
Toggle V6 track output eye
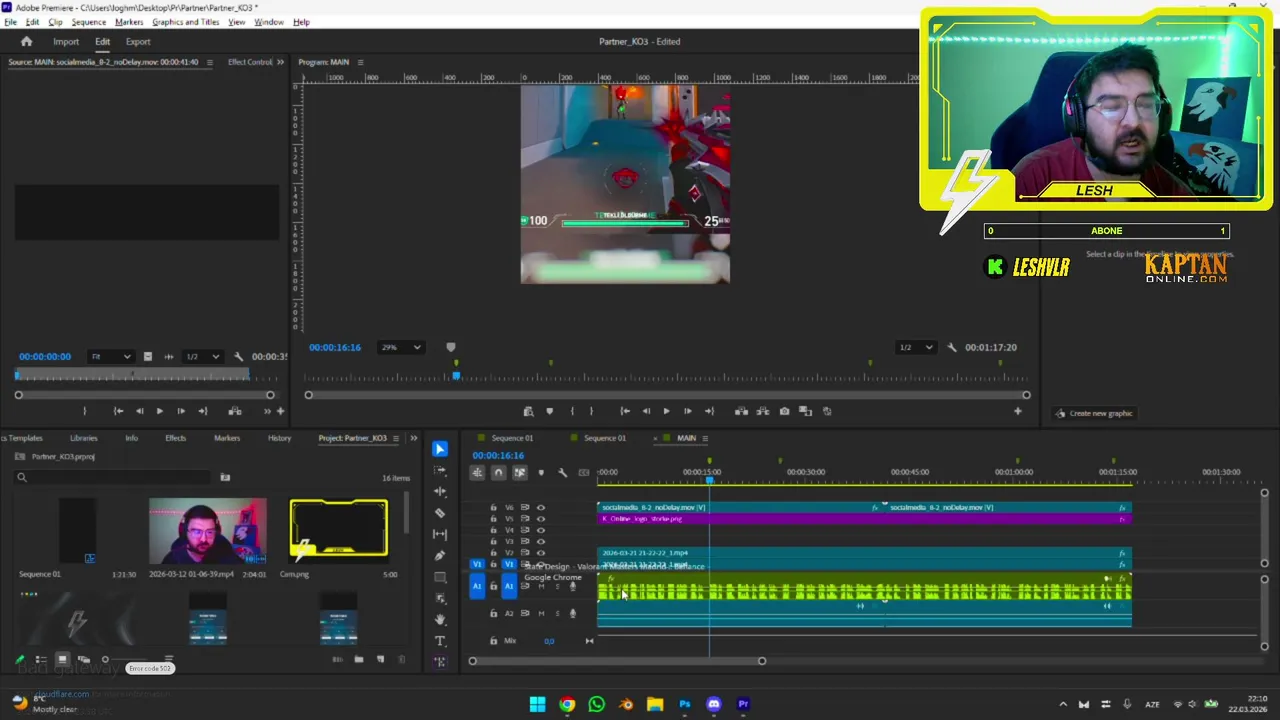pyautogui.click(x=541, y=508)
